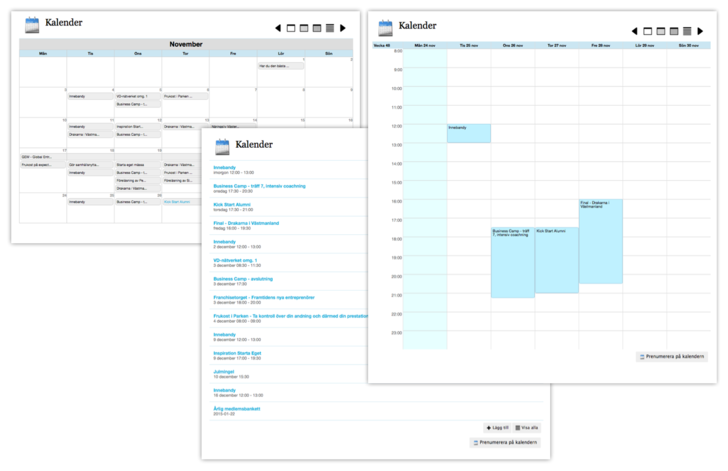Select first view icon in week calendar
Viewport: 728px width, 471px height.
648,32
